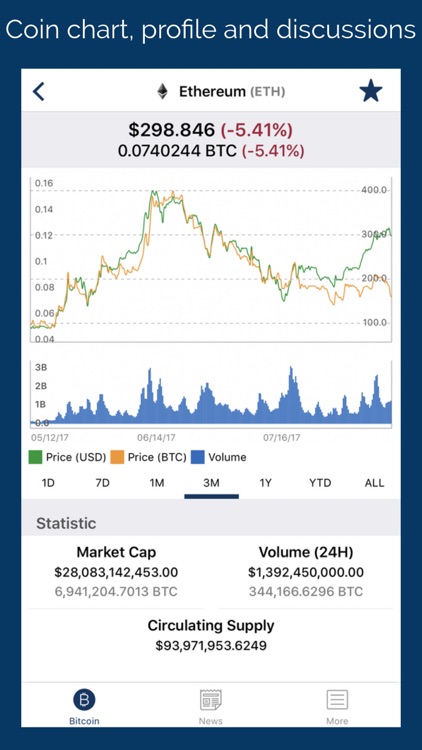The height and width of the screenshot is (750, 422).
Task: Select the 1M time range
Action: pos(157,483)
